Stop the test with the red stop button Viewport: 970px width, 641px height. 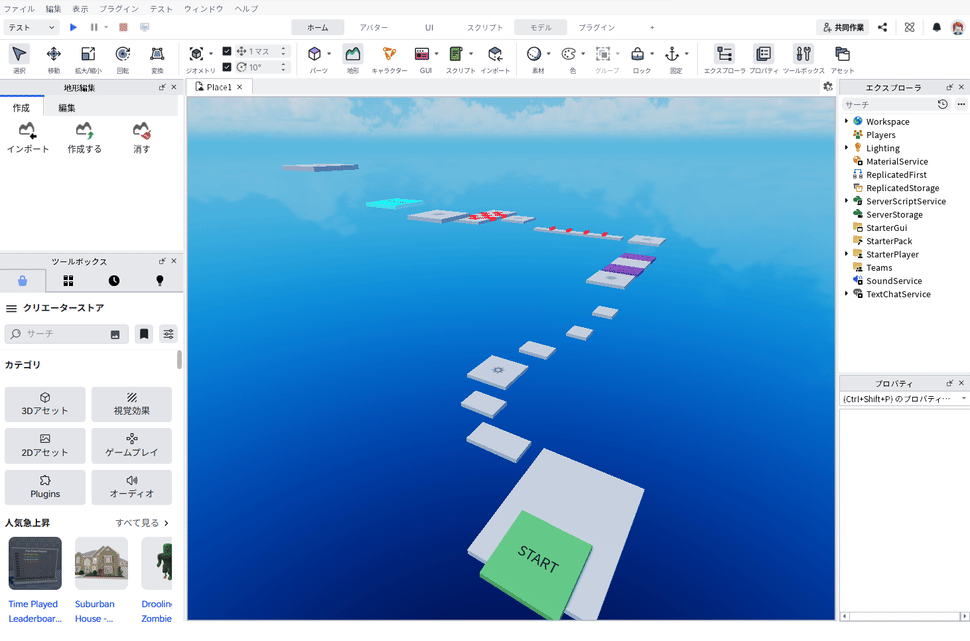[x=123, y=27]
